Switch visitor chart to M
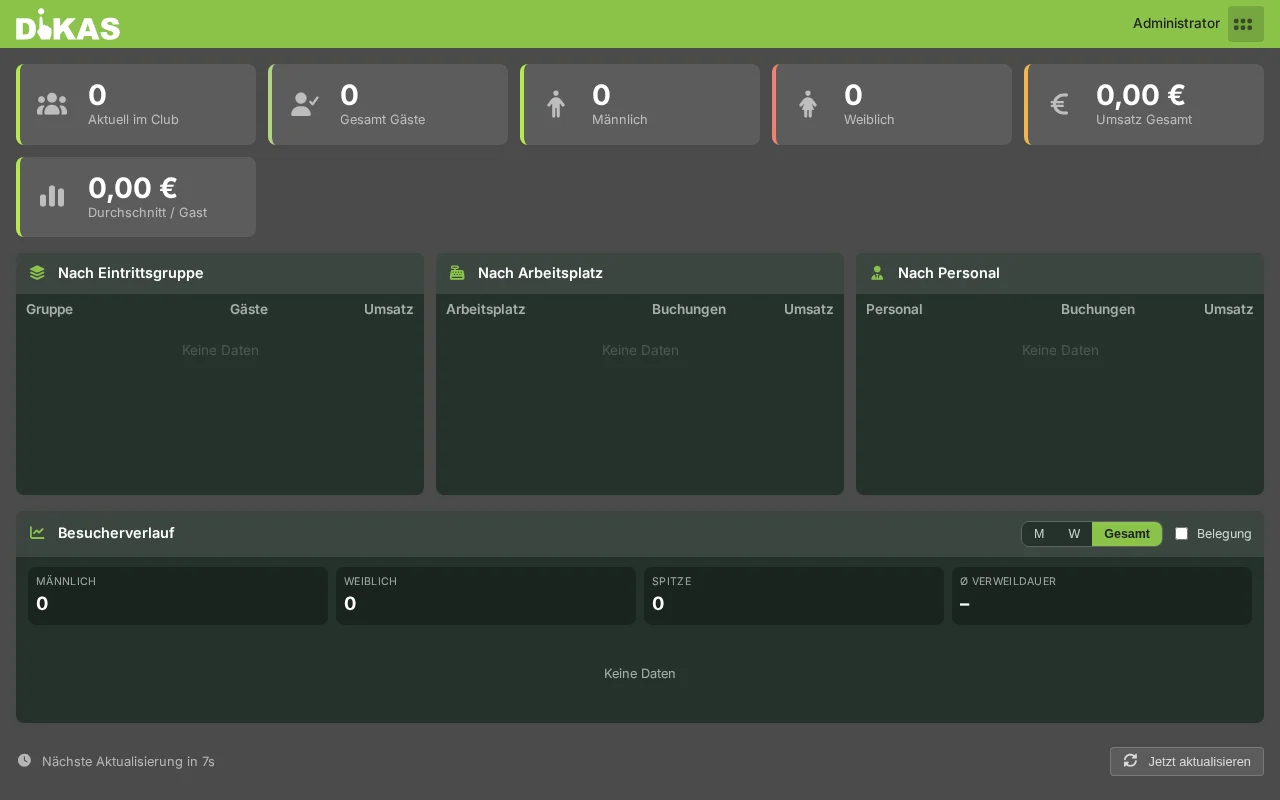Screen dimensions: 1280x800 click(x=1039, y=534)
